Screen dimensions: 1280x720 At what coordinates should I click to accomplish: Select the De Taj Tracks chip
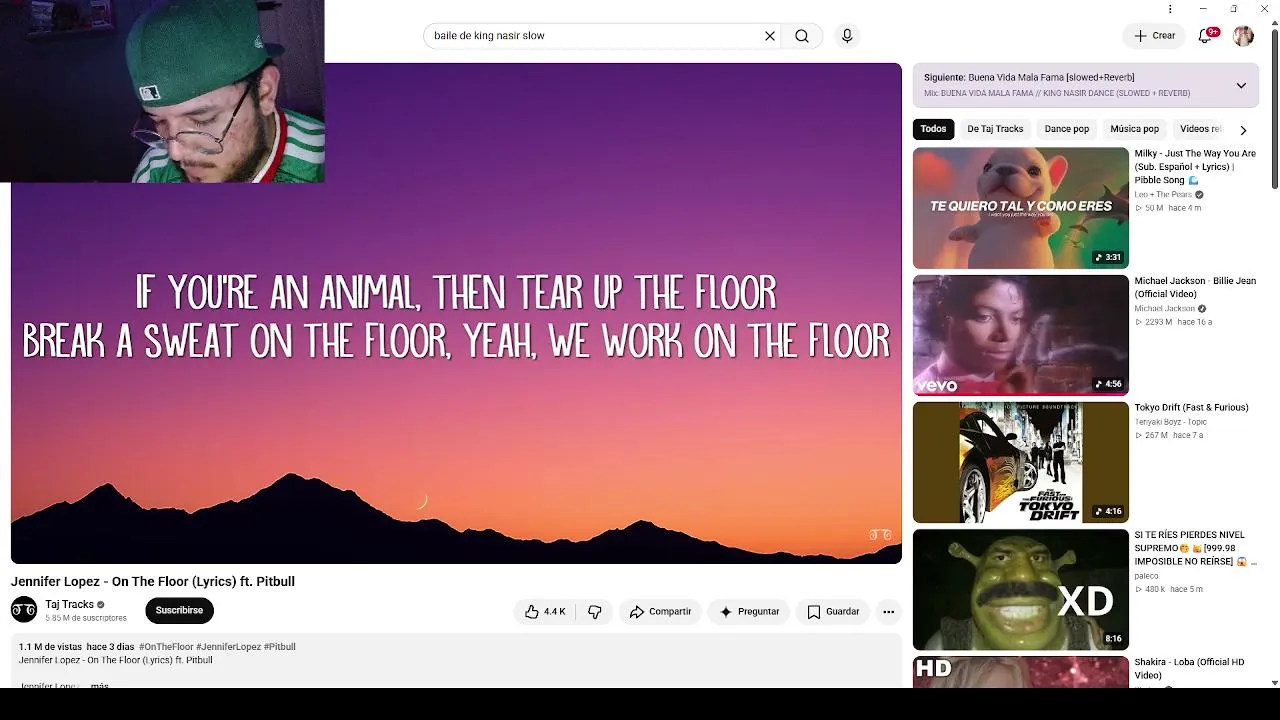995,129
